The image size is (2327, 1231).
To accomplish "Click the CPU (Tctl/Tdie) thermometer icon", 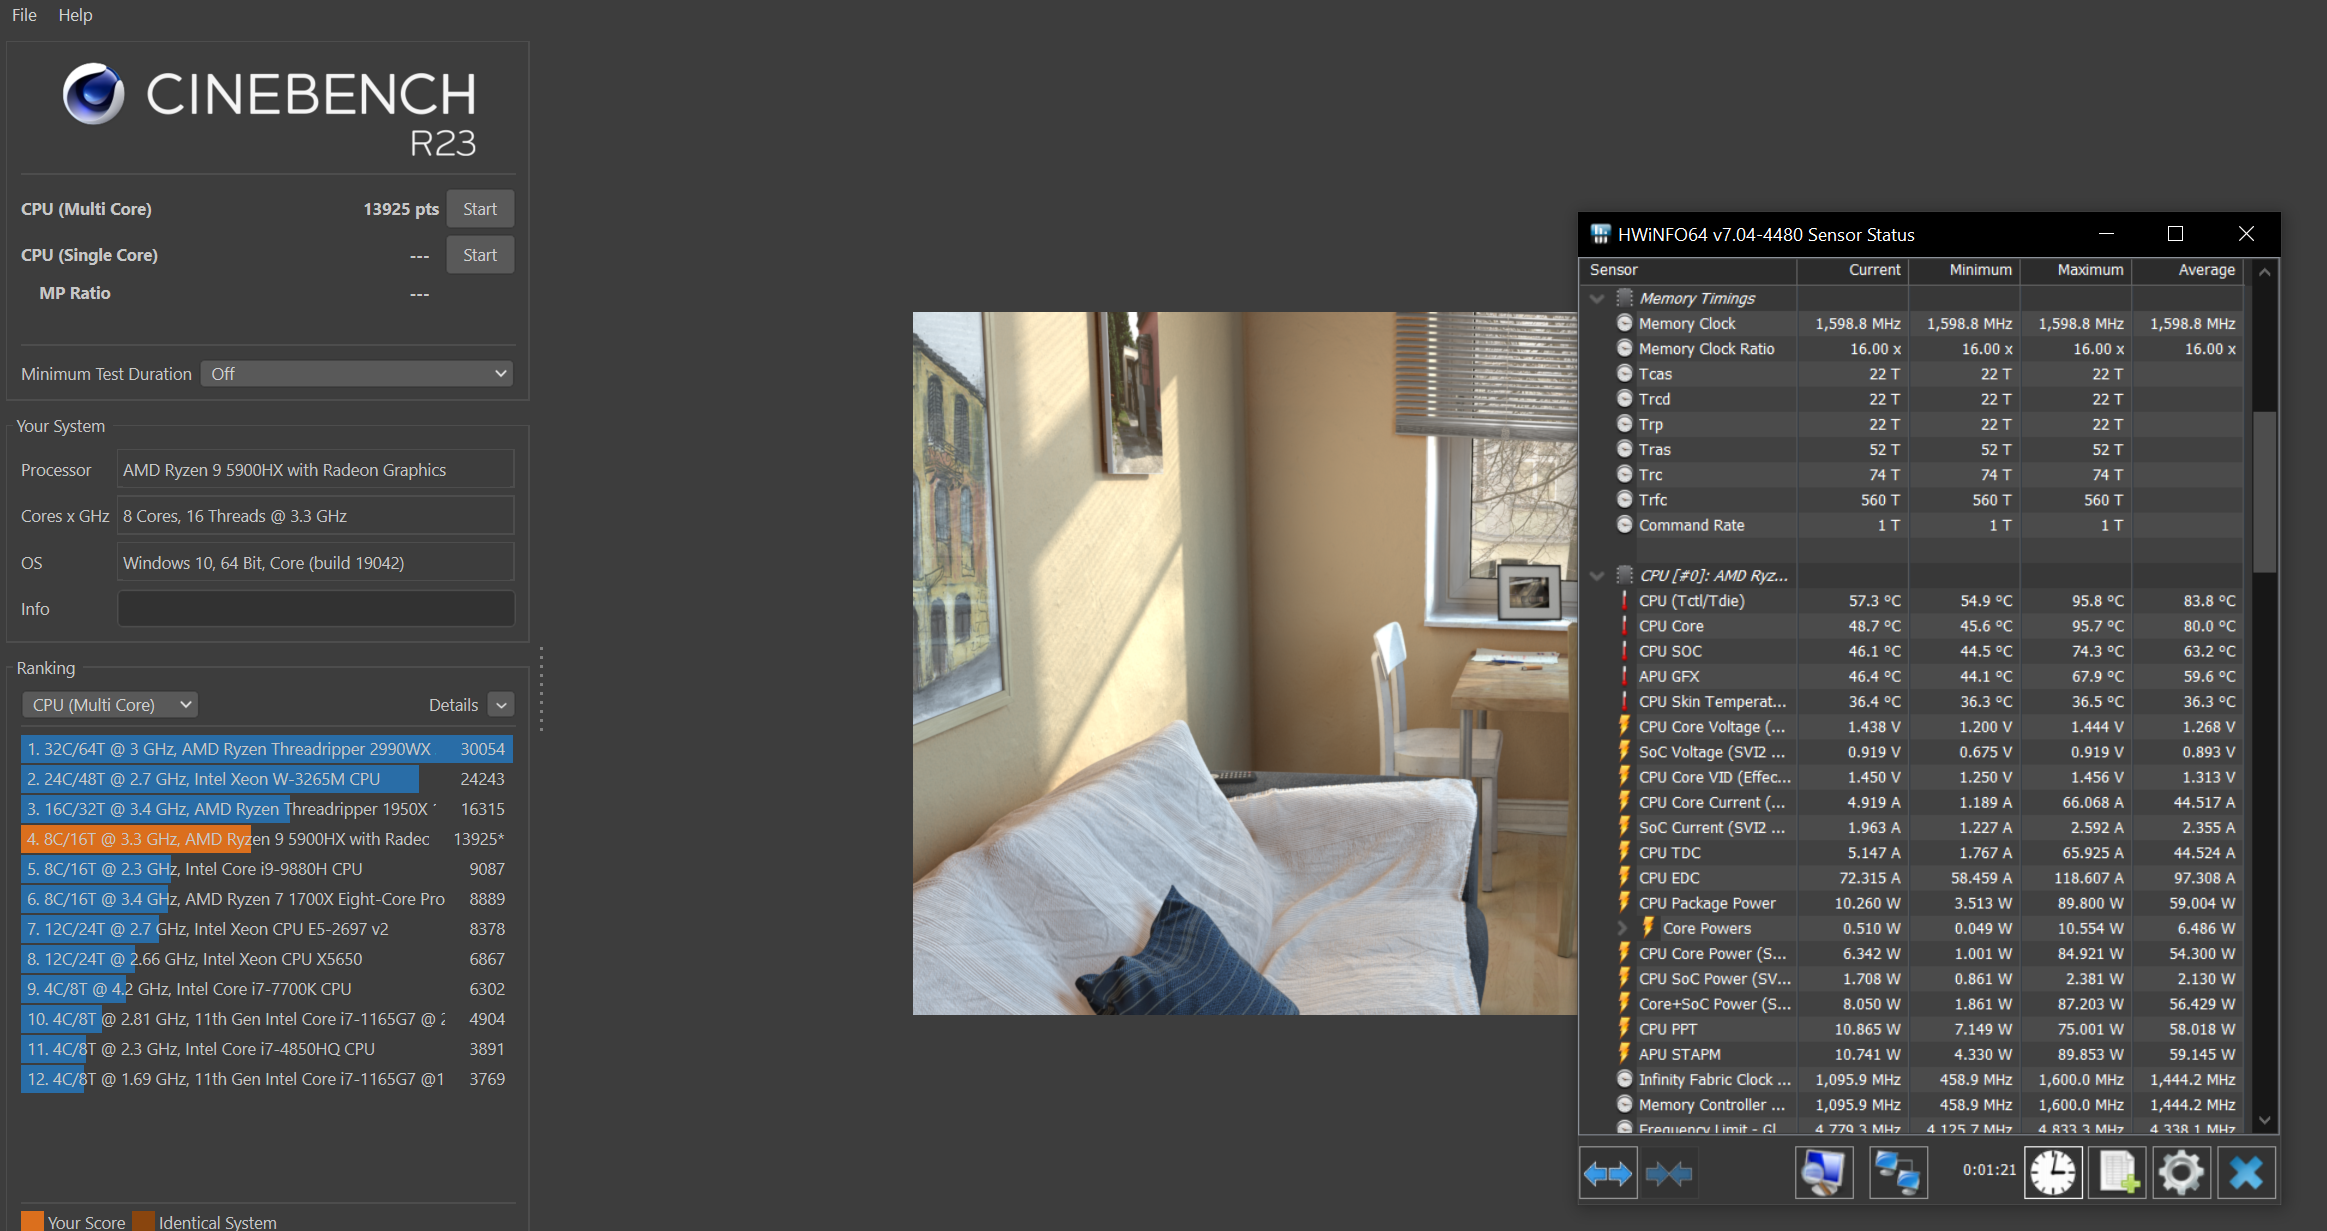I will click(1625, 600).
